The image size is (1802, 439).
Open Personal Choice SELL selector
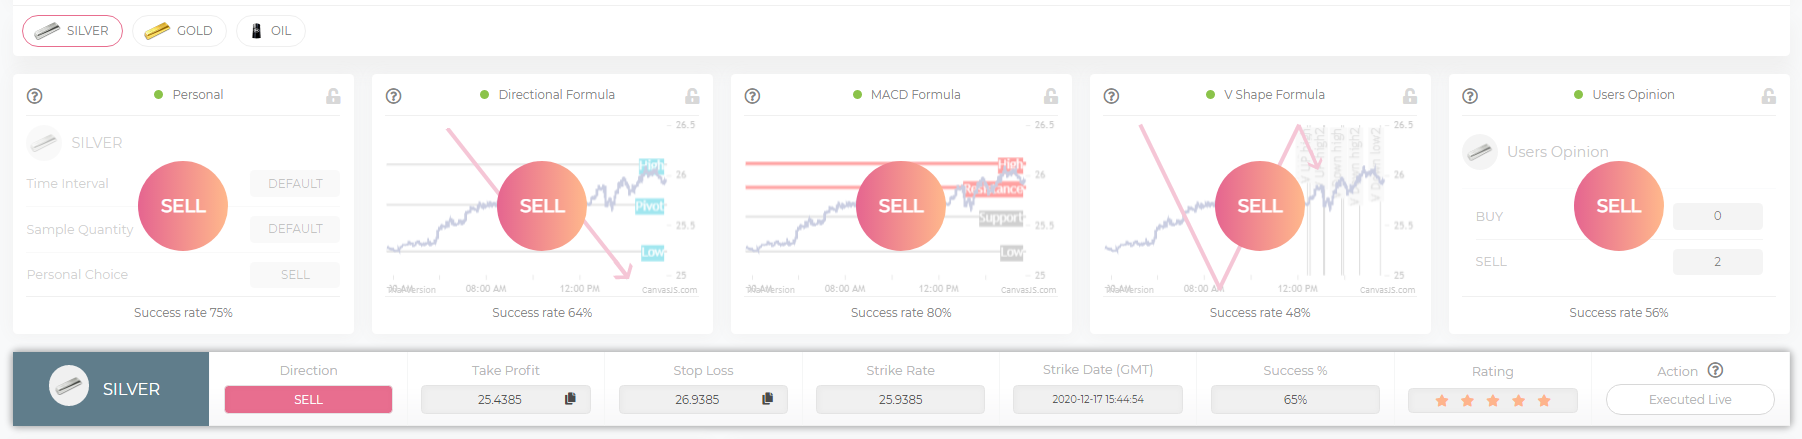tap(295, 275)
